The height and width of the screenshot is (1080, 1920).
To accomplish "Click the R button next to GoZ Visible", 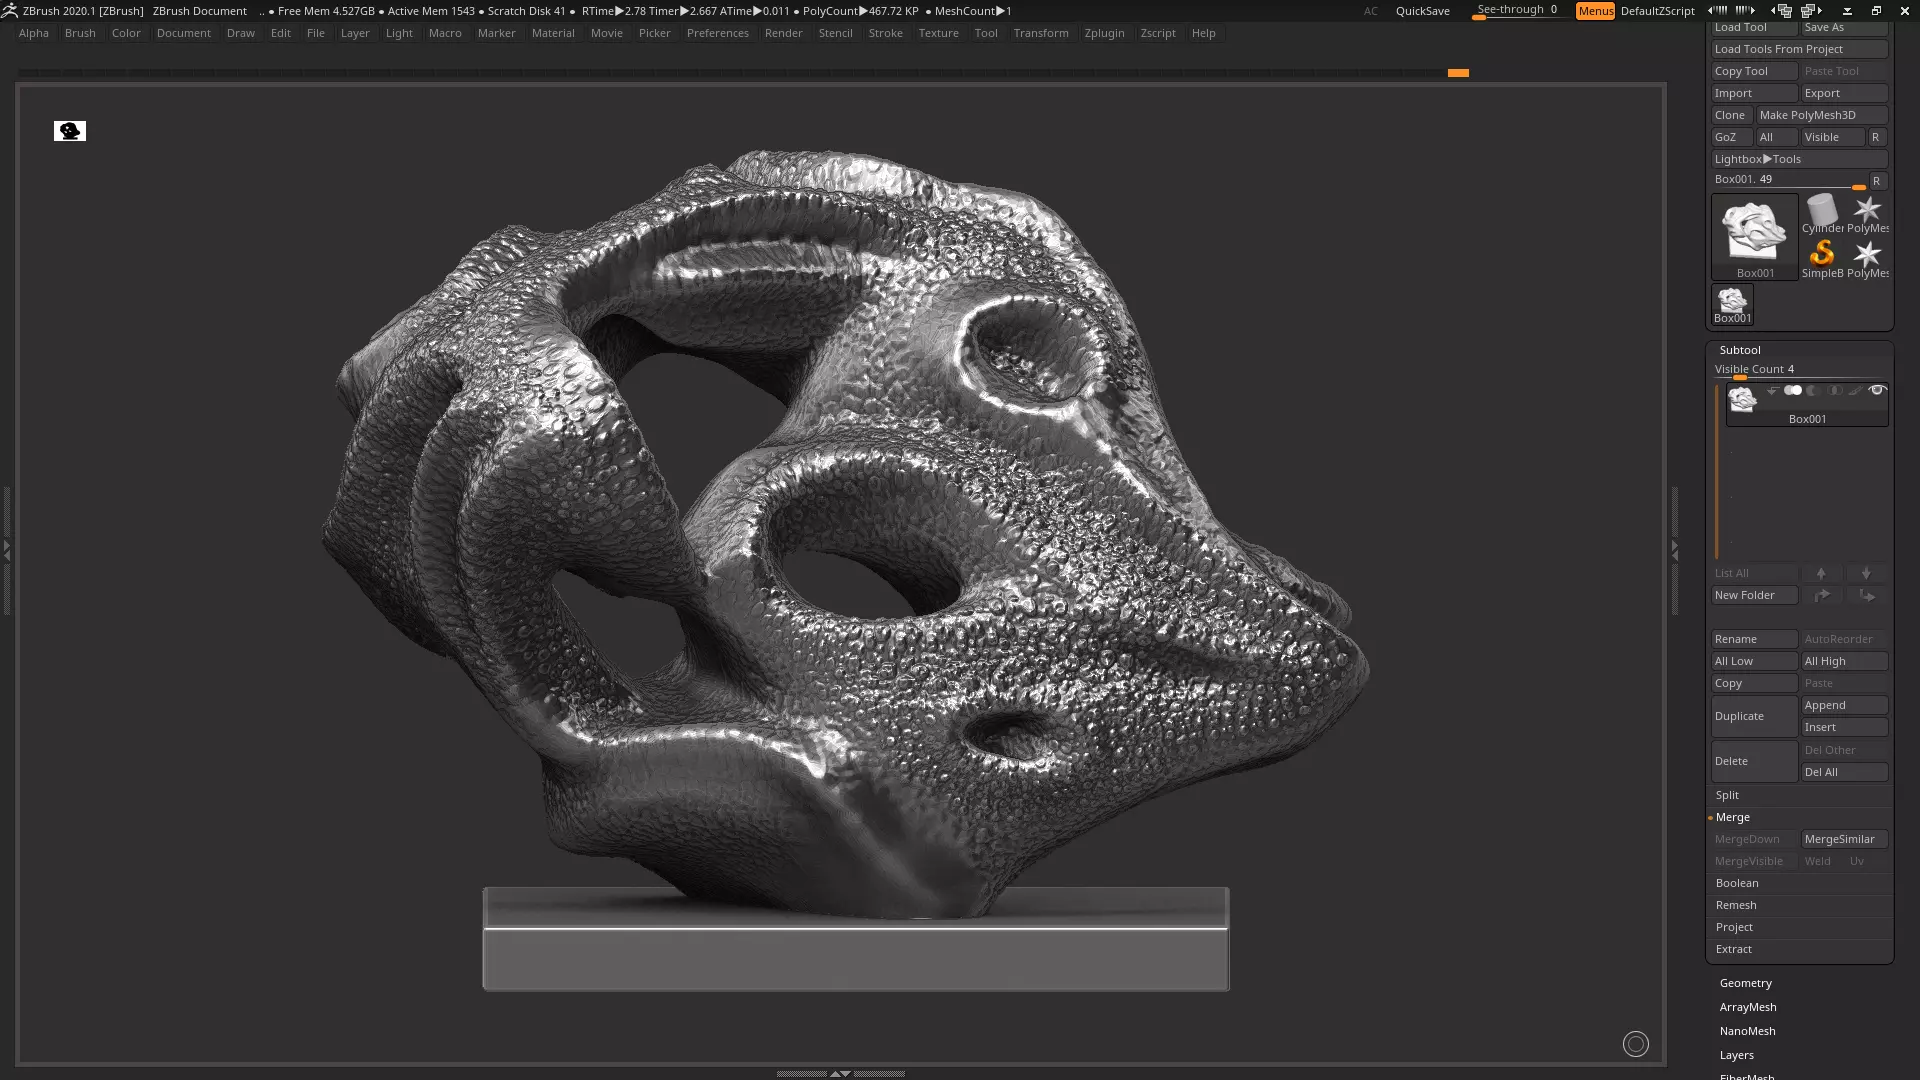I will (1876, 137).
